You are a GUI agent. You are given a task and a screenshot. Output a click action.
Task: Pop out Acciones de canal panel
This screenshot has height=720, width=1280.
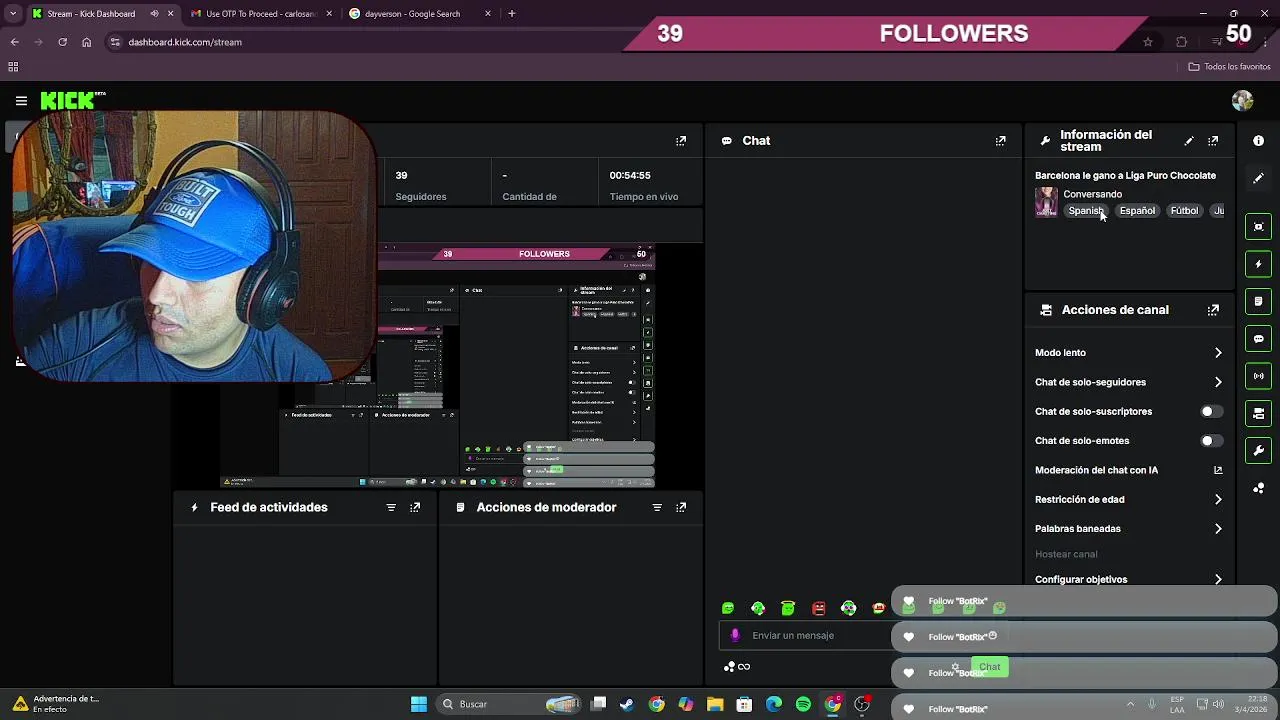coord(1213,310)
